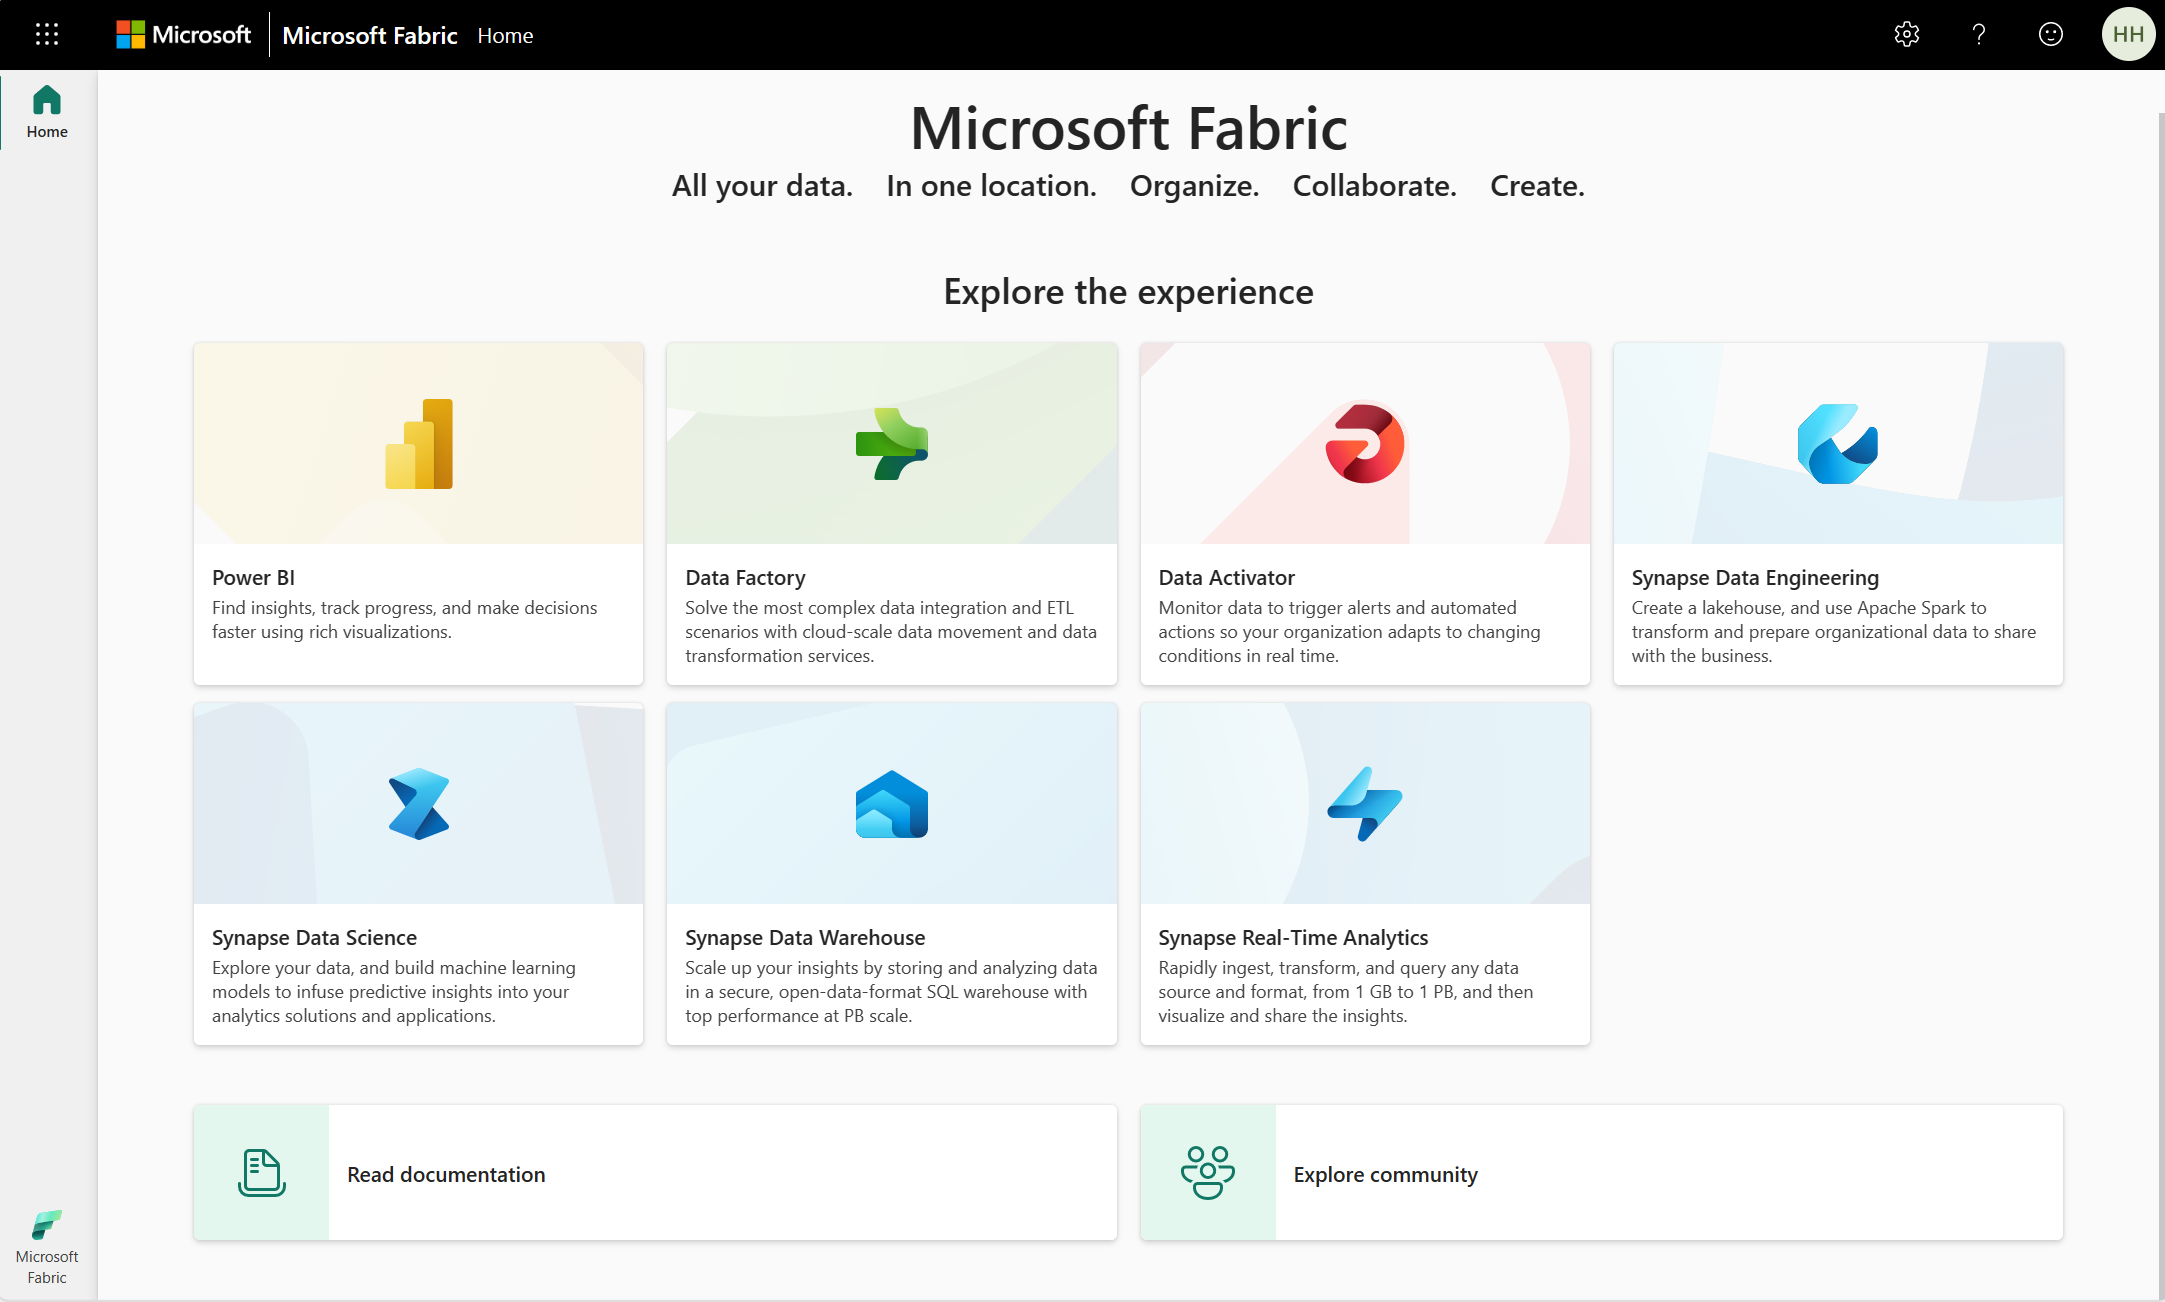Click the Synapse Data Warehouse description text
This screenshot has width=2165, height=1302.
(x=891, y=992)
